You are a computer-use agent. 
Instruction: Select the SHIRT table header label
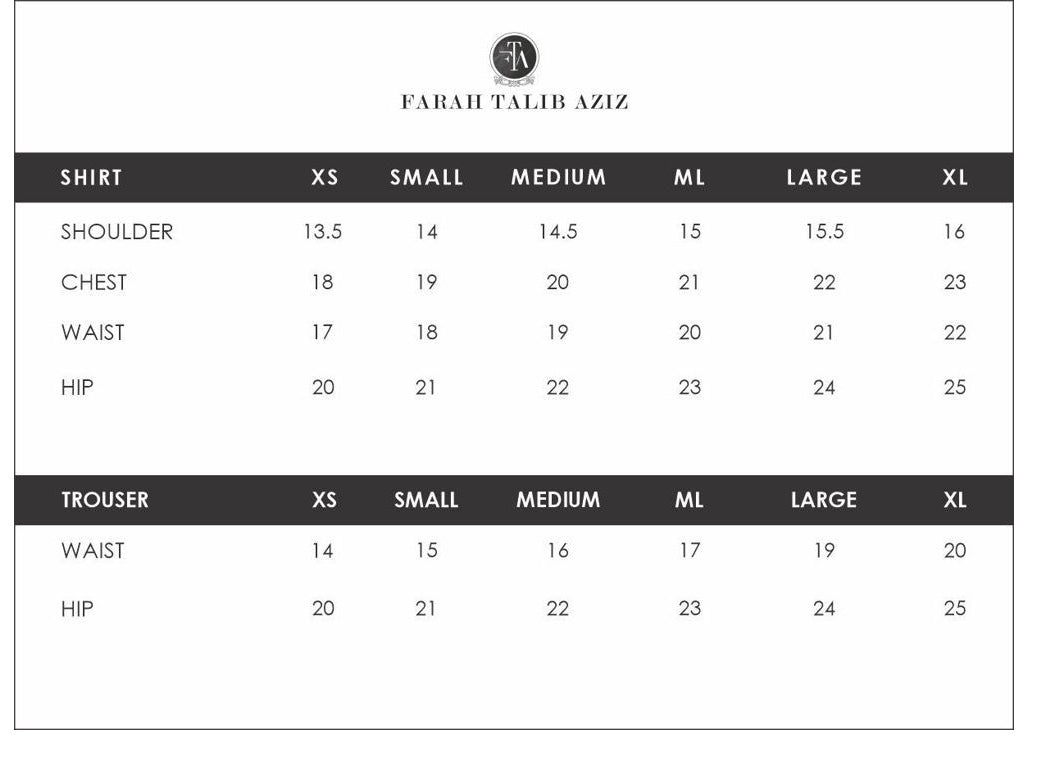pos(91,178)
